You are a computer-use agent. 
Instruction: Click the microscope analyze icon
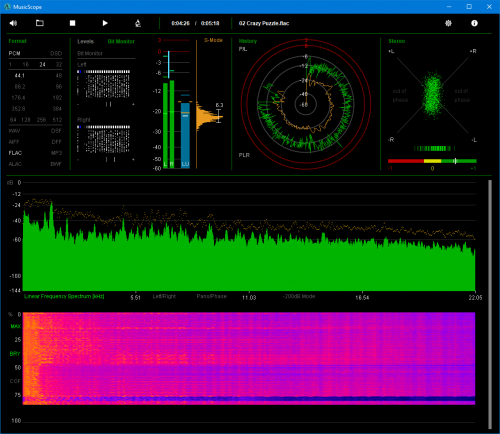138,23
